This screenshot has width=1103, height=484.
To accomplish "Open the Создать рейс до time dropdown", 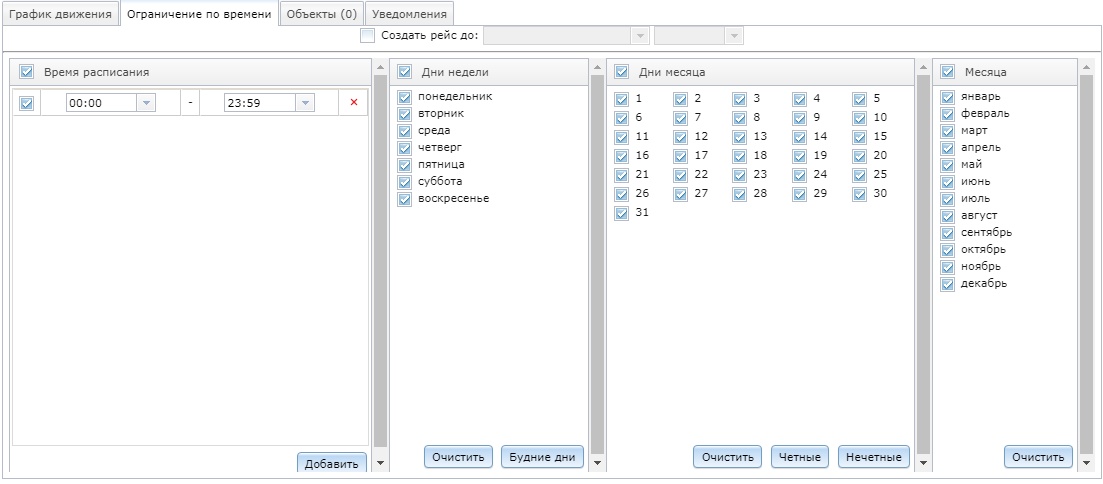I will point(734,35).
